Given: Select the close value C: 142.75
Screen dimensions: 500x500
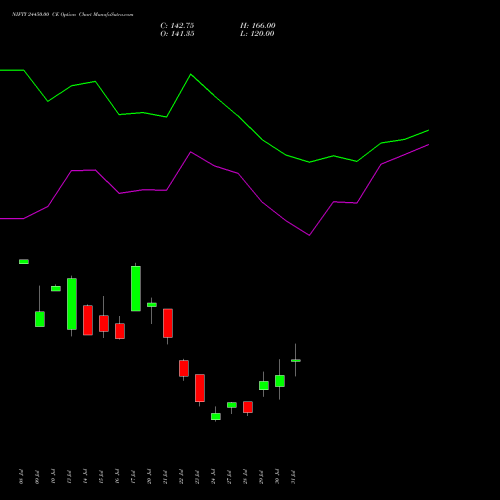Looking at the screenshot, I should point(177,26).
